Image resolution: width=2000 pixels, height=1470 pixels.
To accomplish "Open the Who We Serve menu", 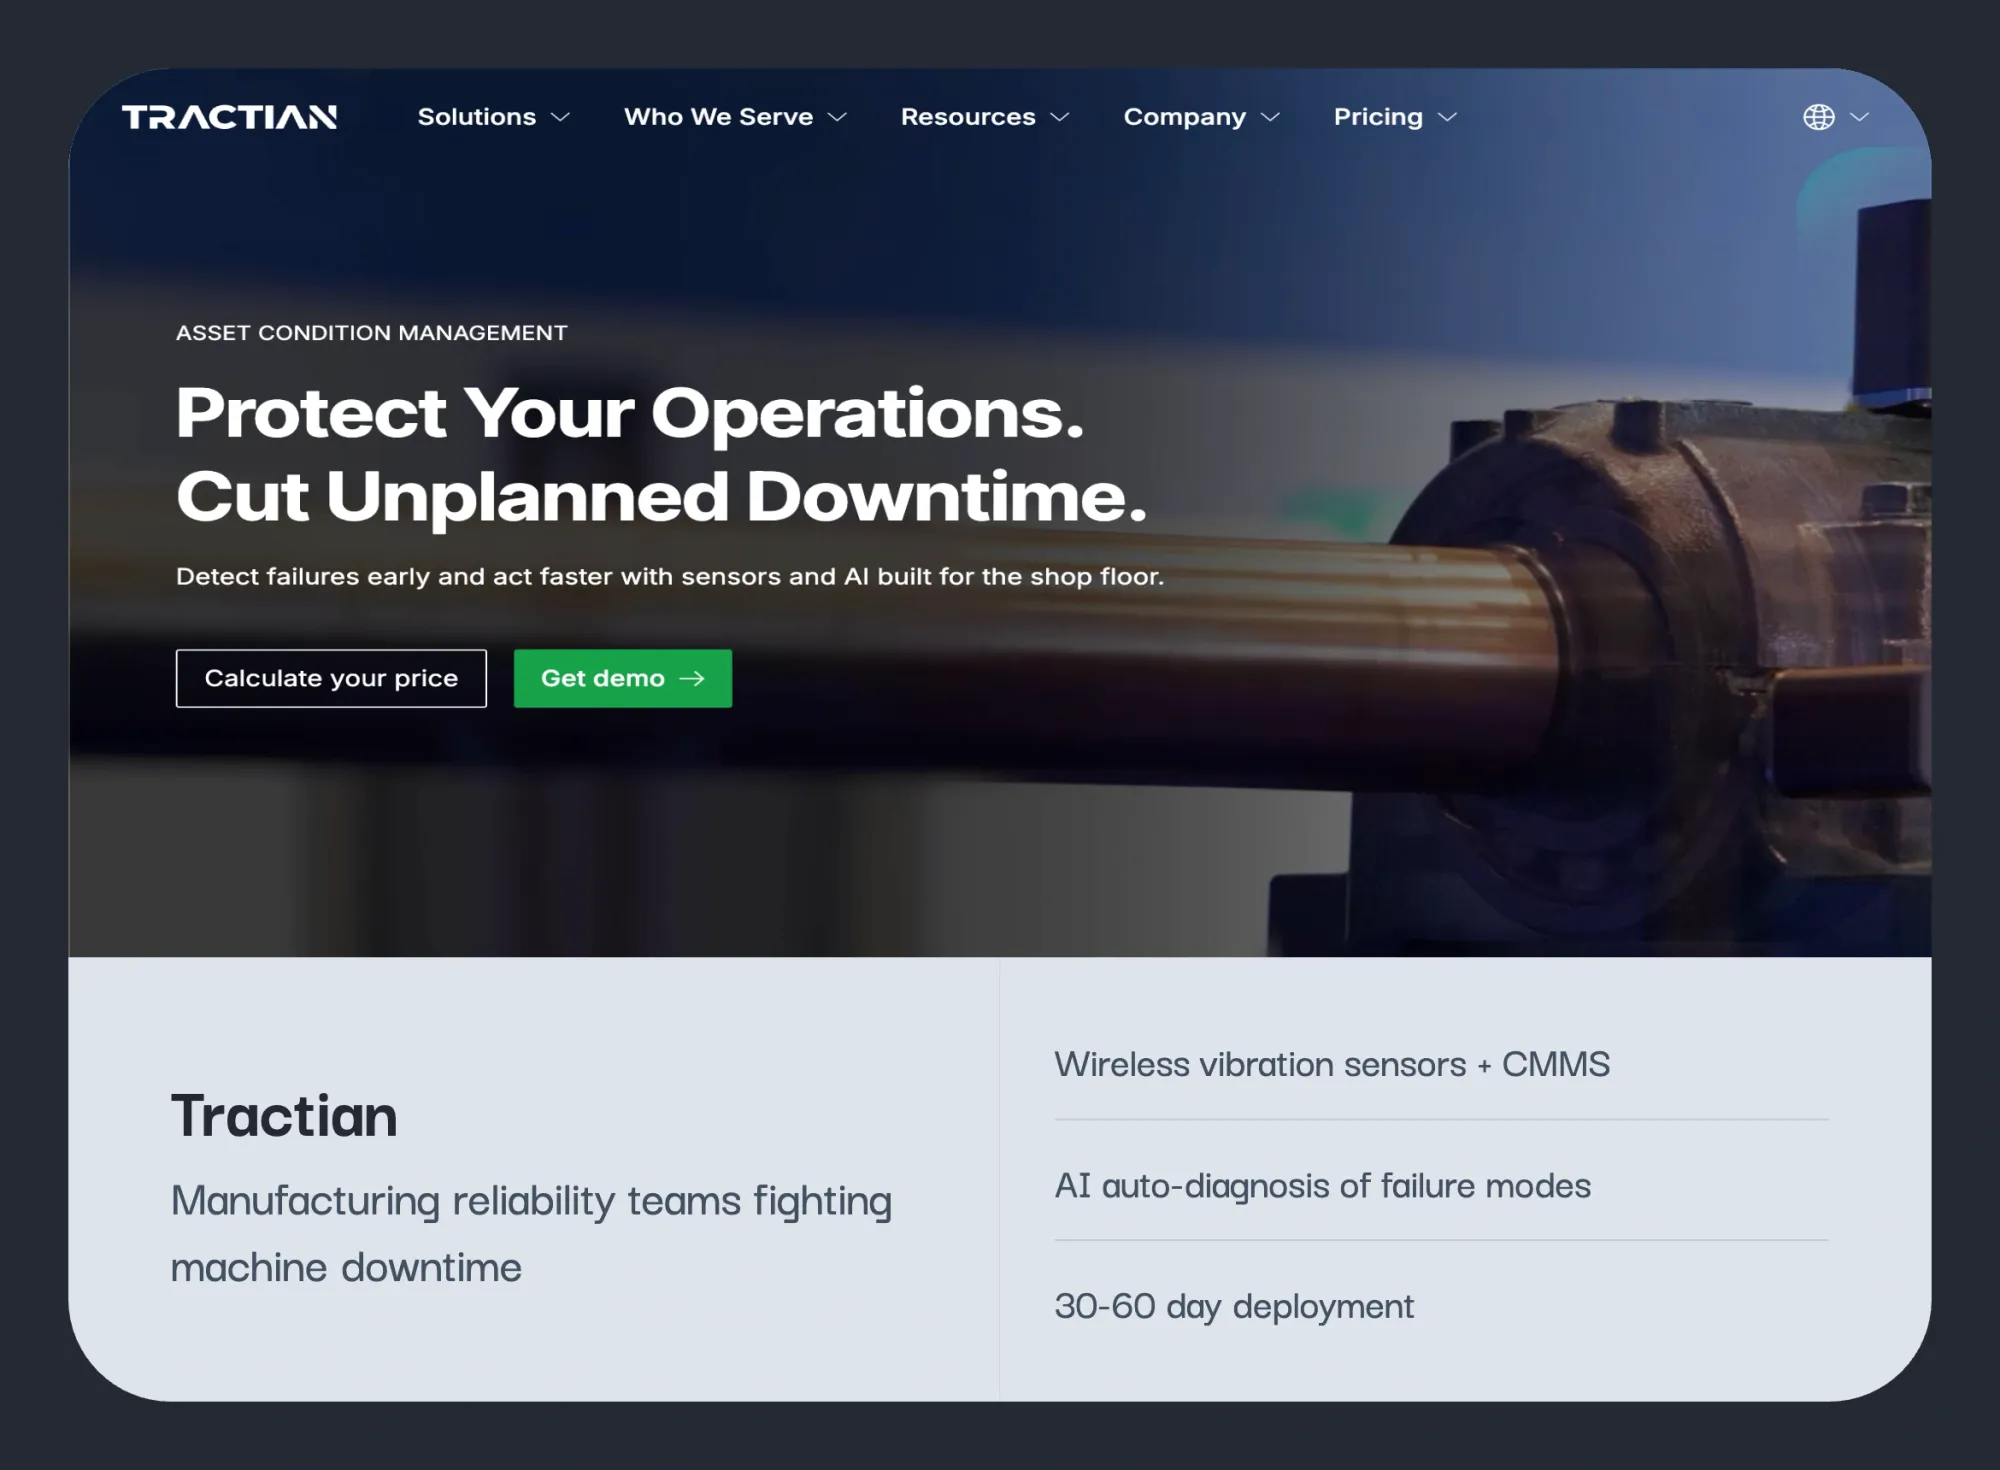I will tap(718, 117).
